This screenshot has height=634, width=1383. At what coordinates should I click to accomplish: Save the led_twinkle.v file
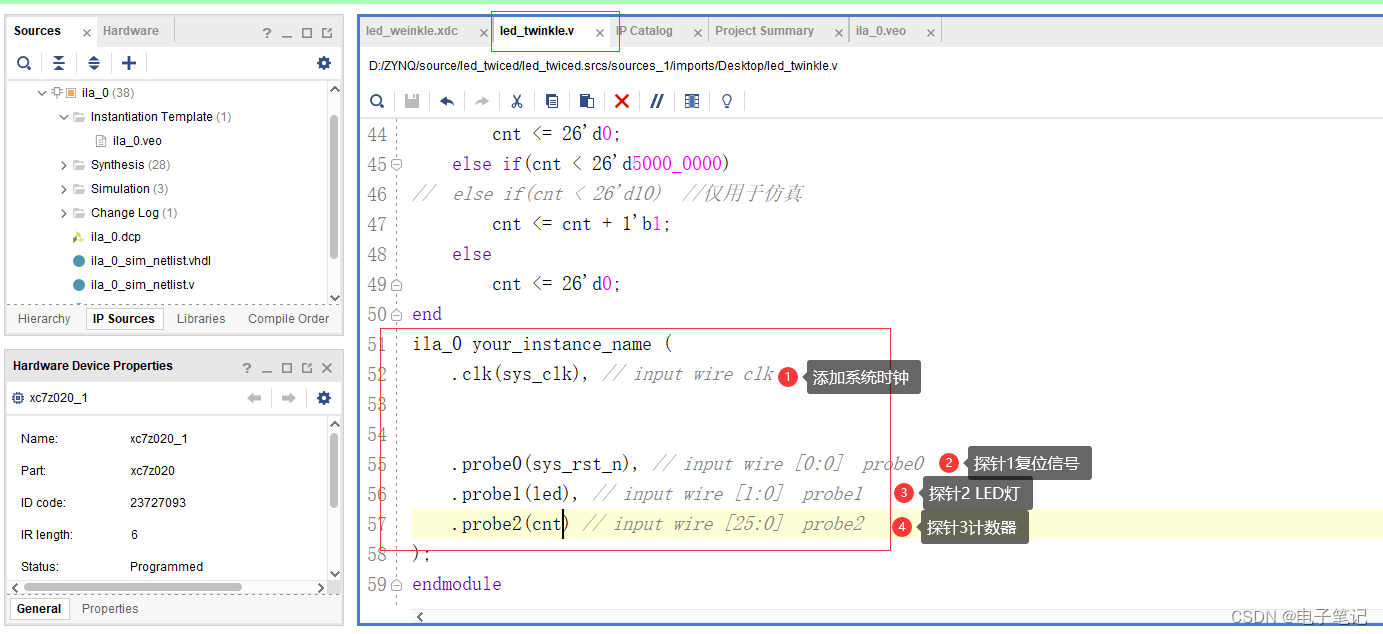pos(412,101)
